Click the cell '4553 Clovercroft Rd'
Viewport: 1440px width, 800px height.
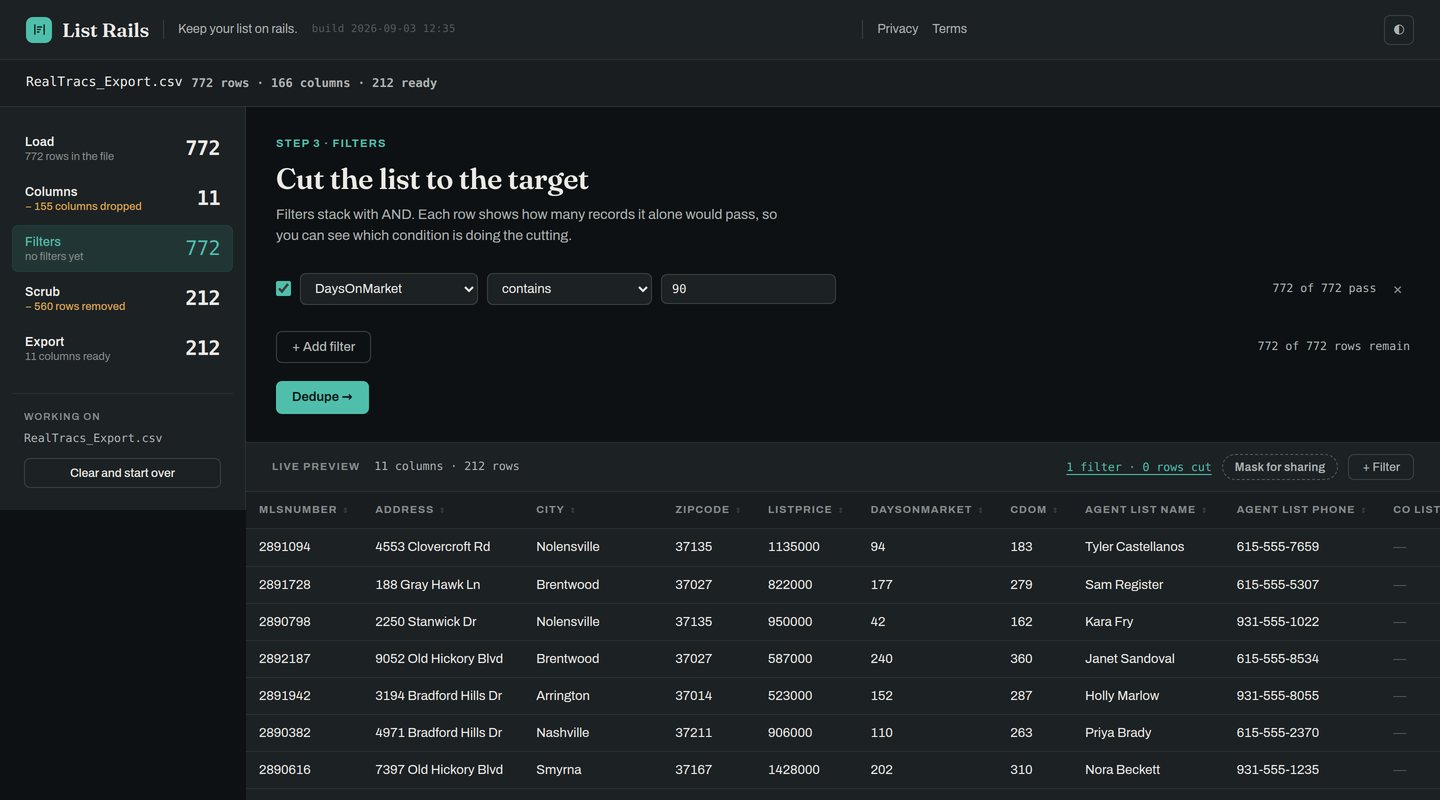point(432,547)
